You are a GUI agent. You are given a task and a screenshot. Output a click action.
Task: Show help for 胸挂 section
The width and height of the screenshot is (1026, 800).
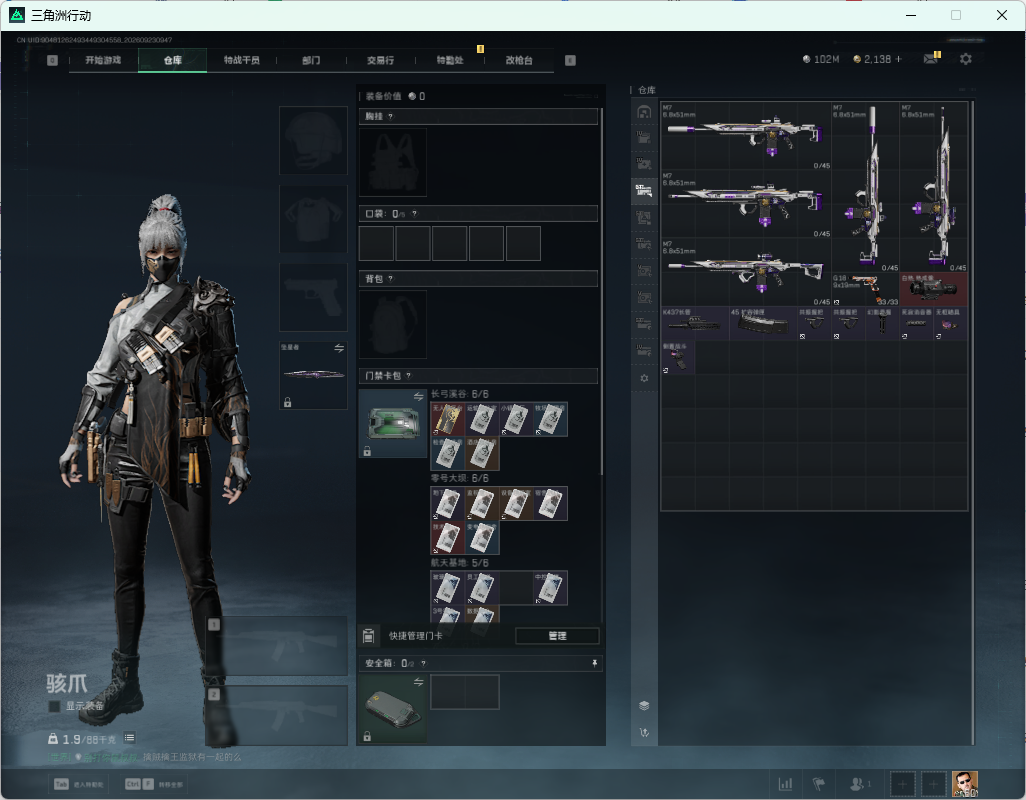click(391, 116)
